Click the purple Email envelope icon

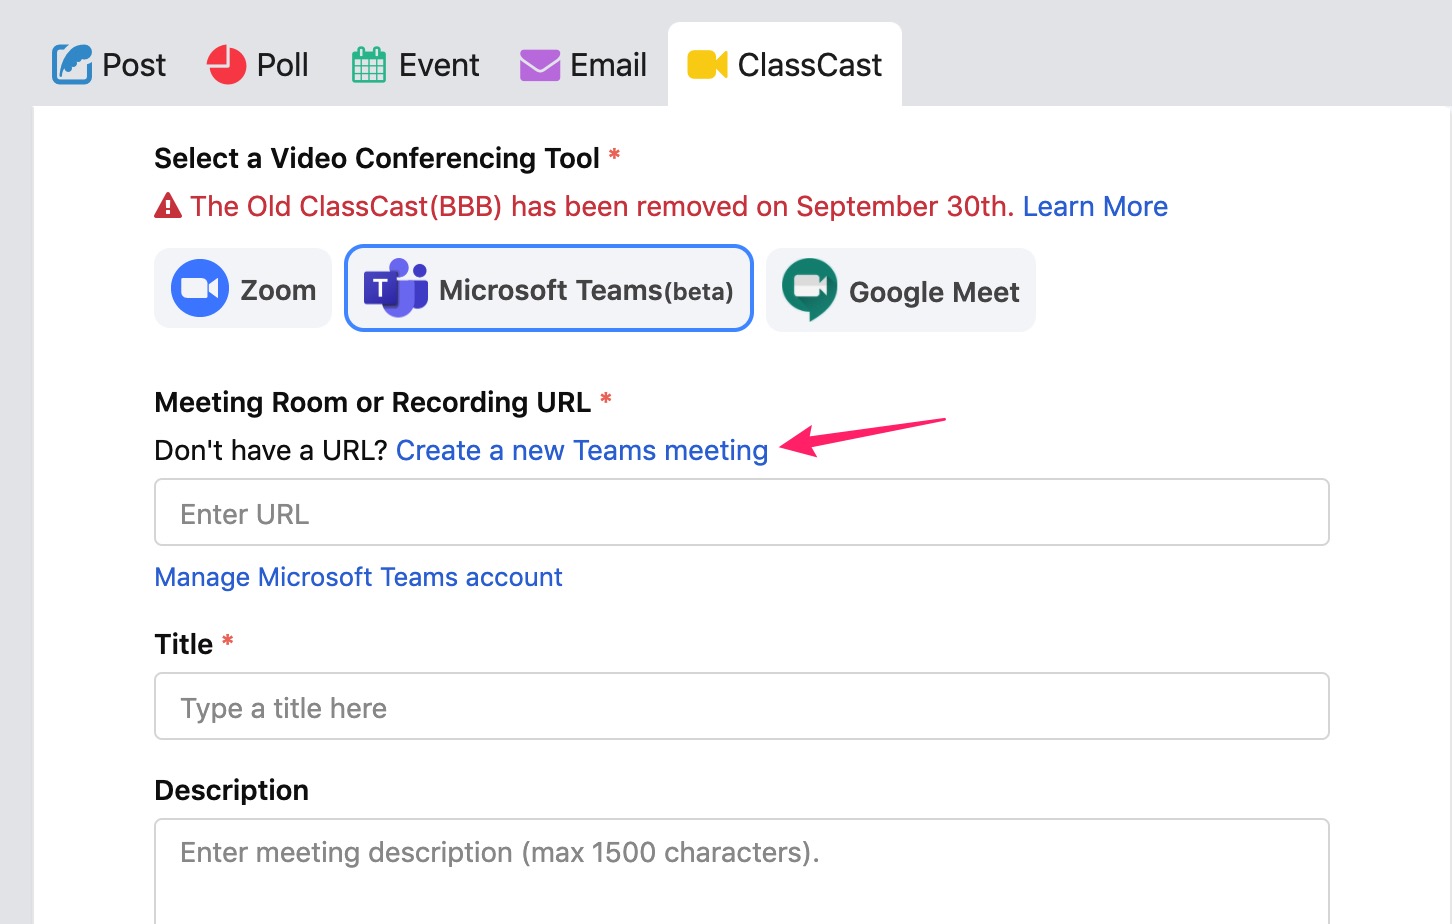coord(540,66)
